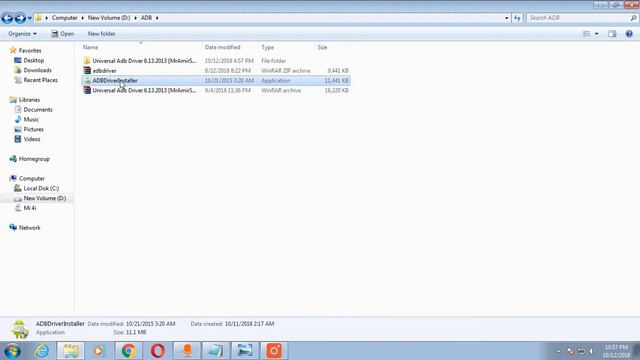Click the Open toolbar button
The image size is (640, 360).
tap(62, 34)
